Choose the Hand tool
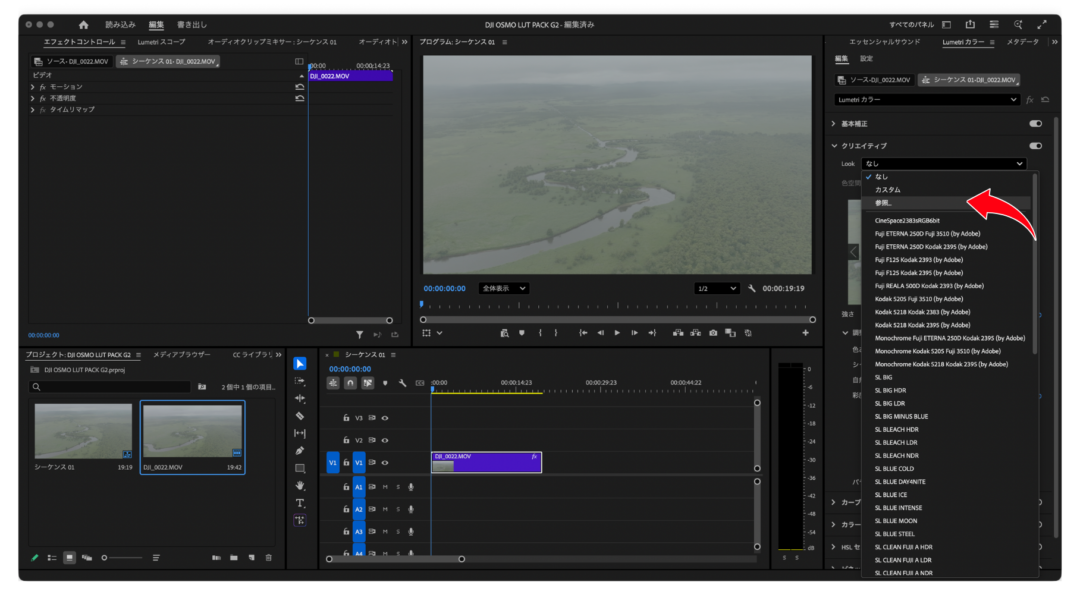The image size is (1080, 604). click(300, 486)
